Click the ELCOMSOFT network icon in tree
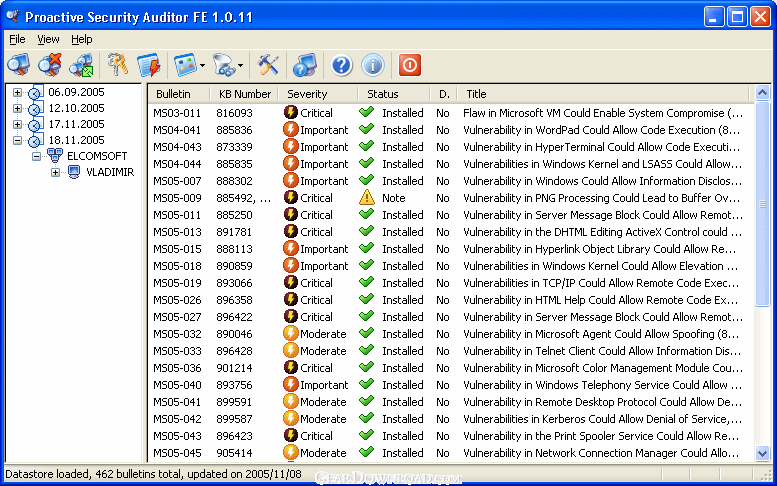 pyautogui.click(x=55, y=156)
